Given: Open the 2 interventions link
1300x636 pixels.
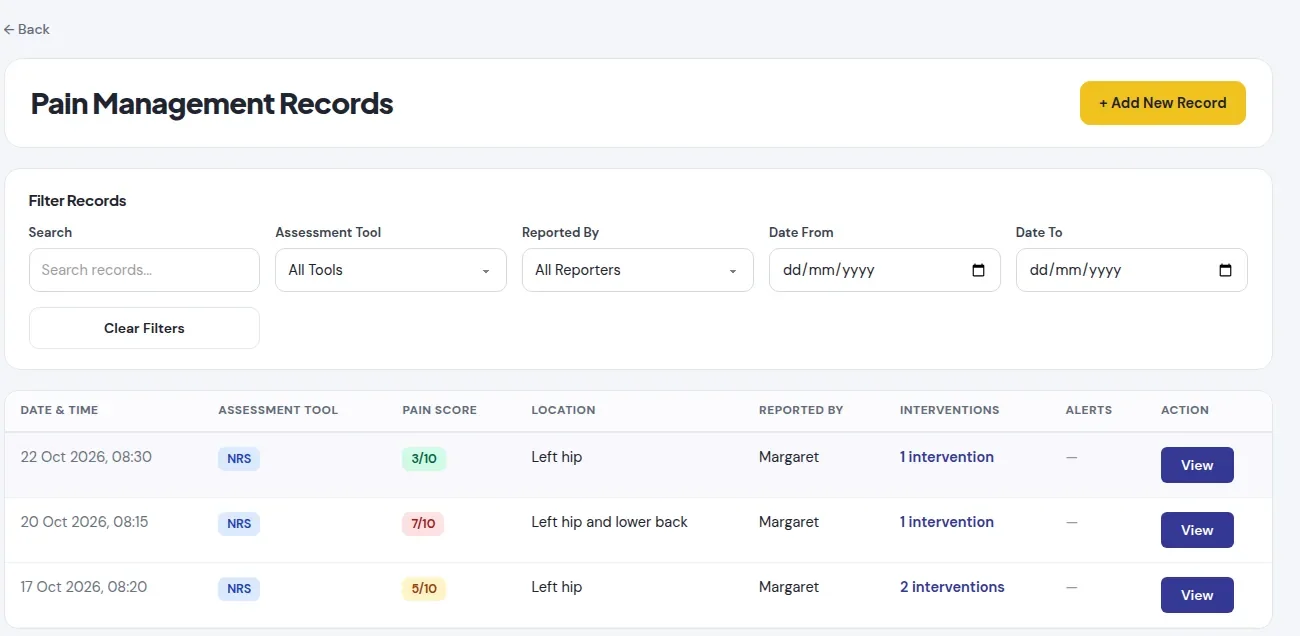Looking at the screenshot, I should (952, 587).
